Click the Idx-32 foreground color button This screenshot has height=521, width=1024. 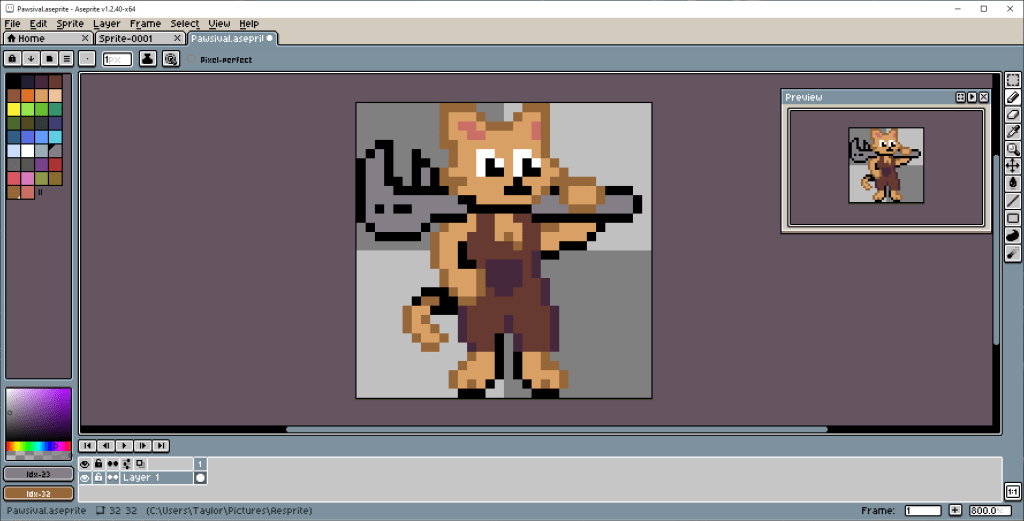click(38, 493)
